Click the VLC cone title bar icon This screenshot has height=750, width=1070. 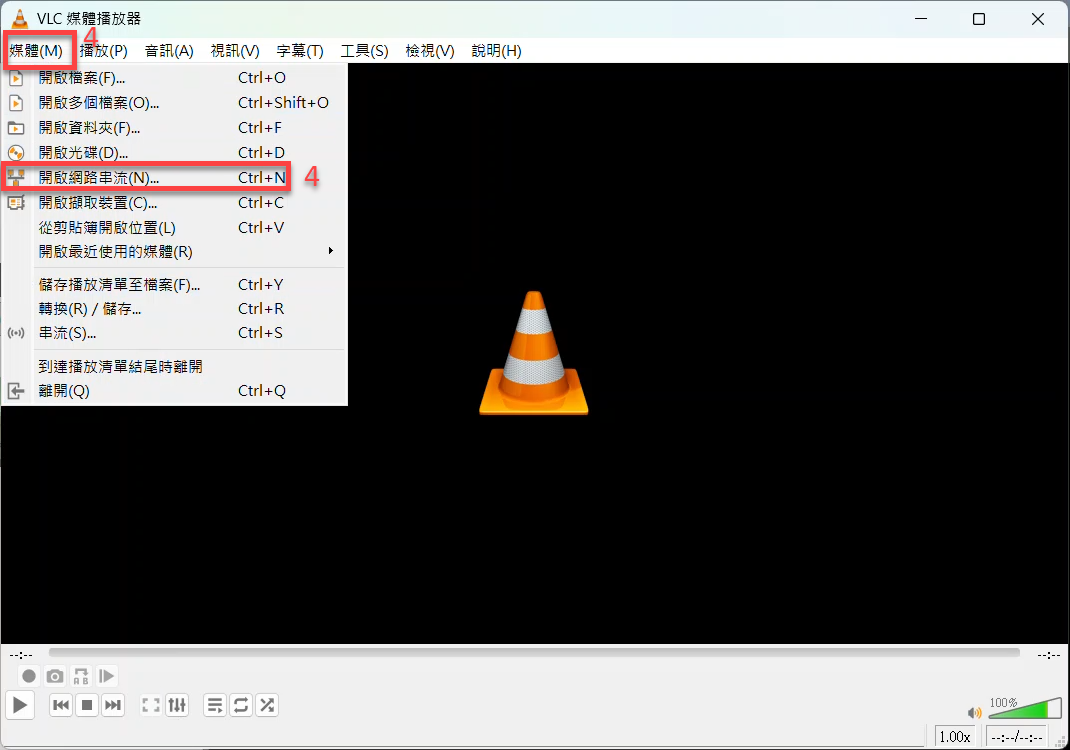pos(20,18)
